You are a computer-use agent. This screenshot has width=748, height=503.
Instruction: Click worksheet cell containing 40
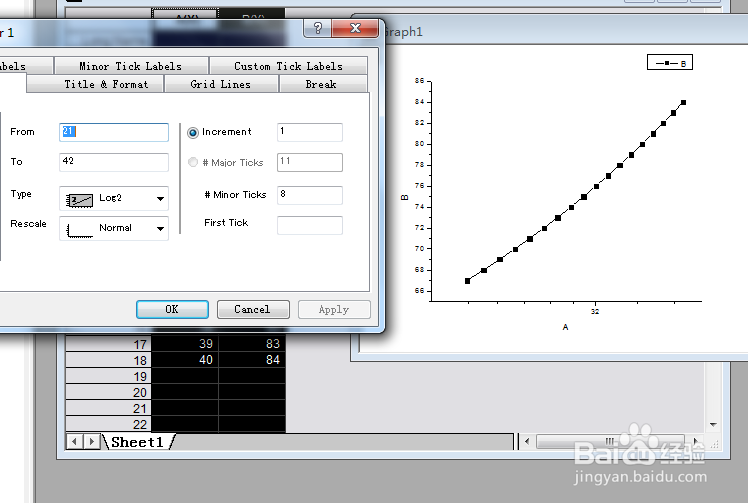click(x=185, y=360)
